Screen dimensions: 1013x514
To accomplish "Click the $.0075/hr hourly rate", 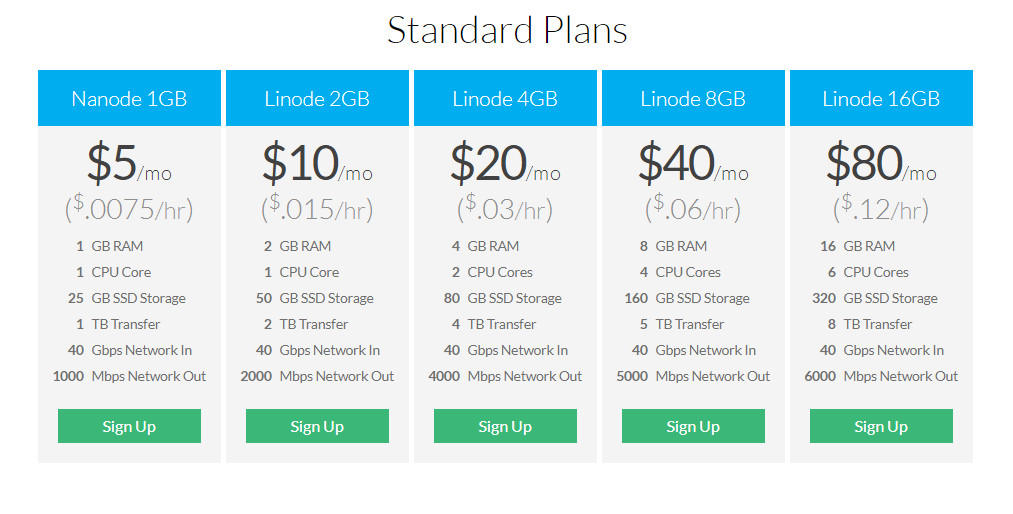I will (129, 209).
